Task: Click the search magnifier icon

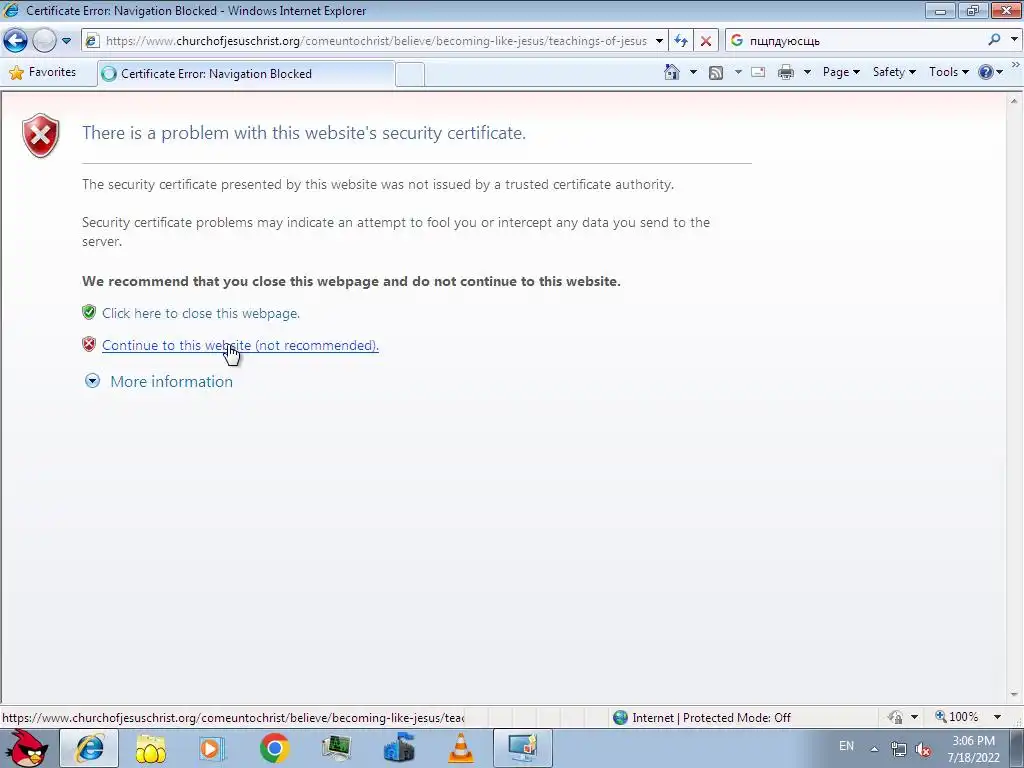Action: click(994, 40)
